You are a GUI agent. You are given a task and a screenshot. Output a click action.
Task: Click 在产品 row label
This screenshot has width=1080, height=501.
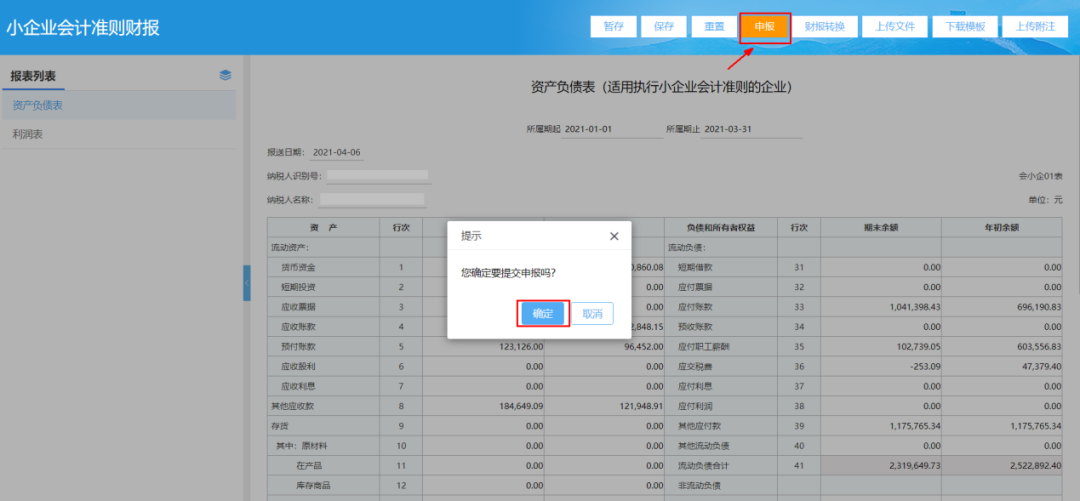pos(309,466)
